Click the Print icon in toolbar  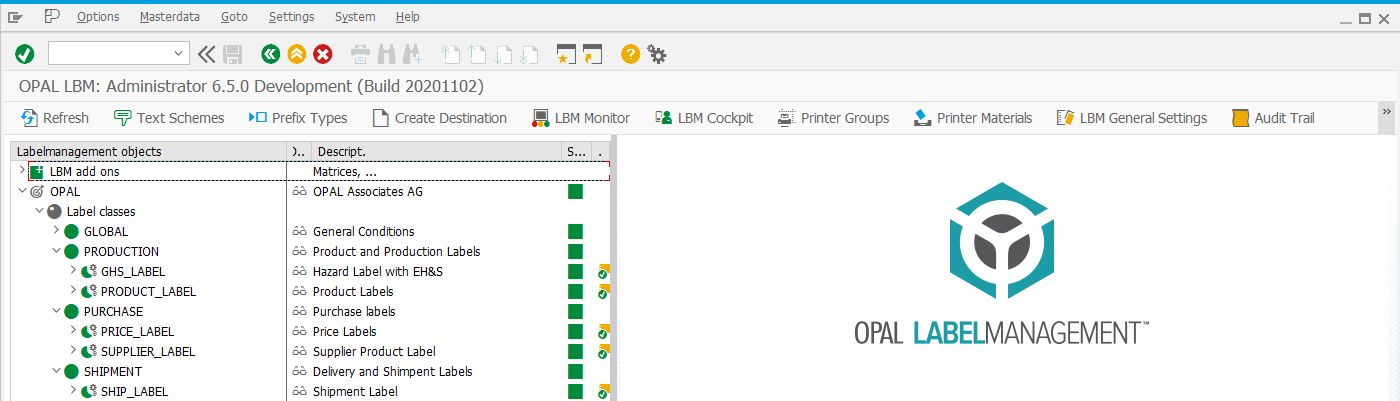coord(360,54)
